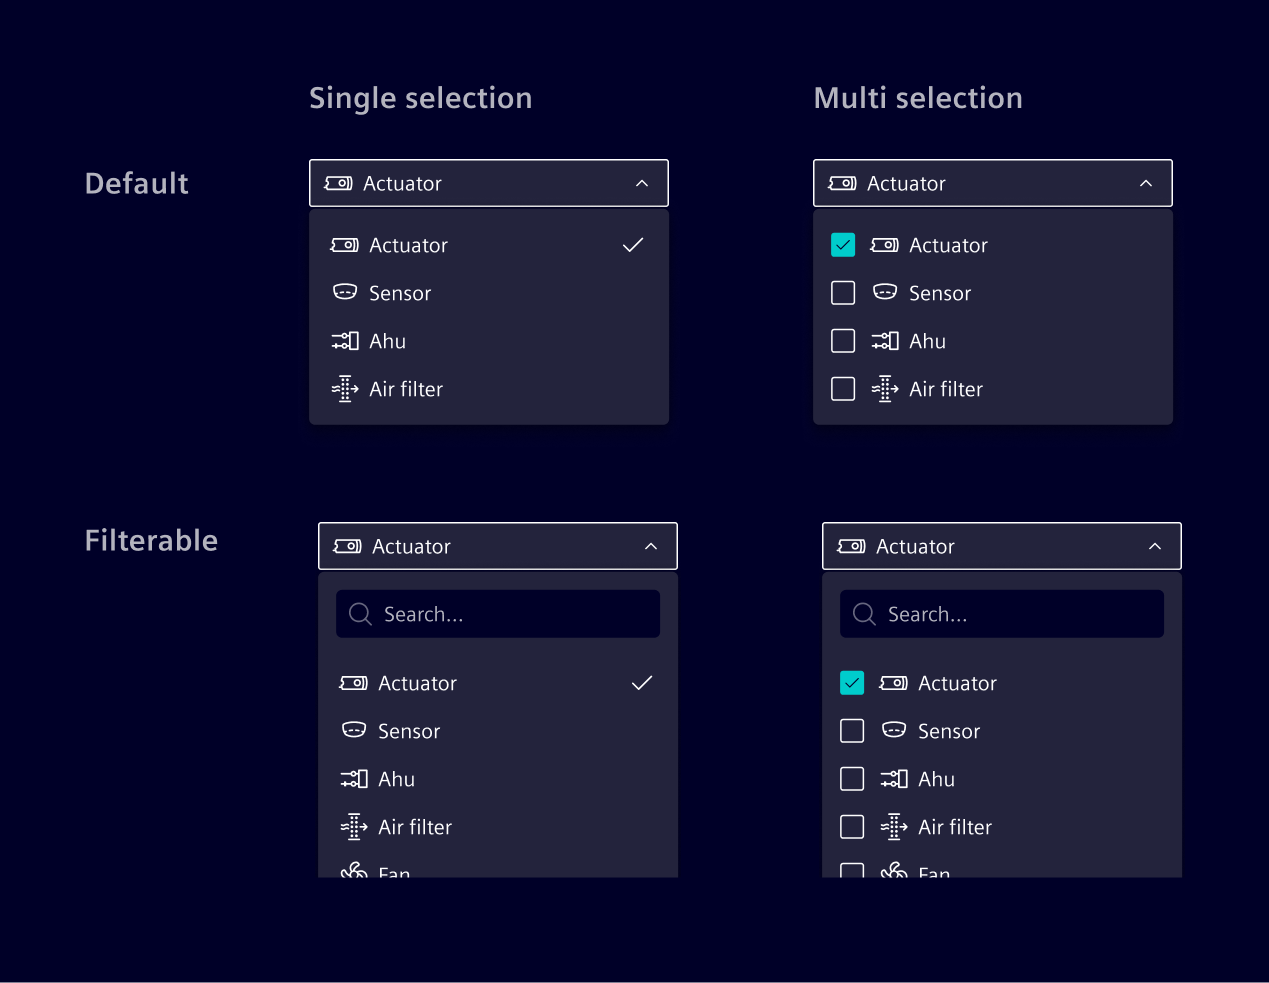
Task: Click inside the right Search input field
Action: coord(1000,613)
